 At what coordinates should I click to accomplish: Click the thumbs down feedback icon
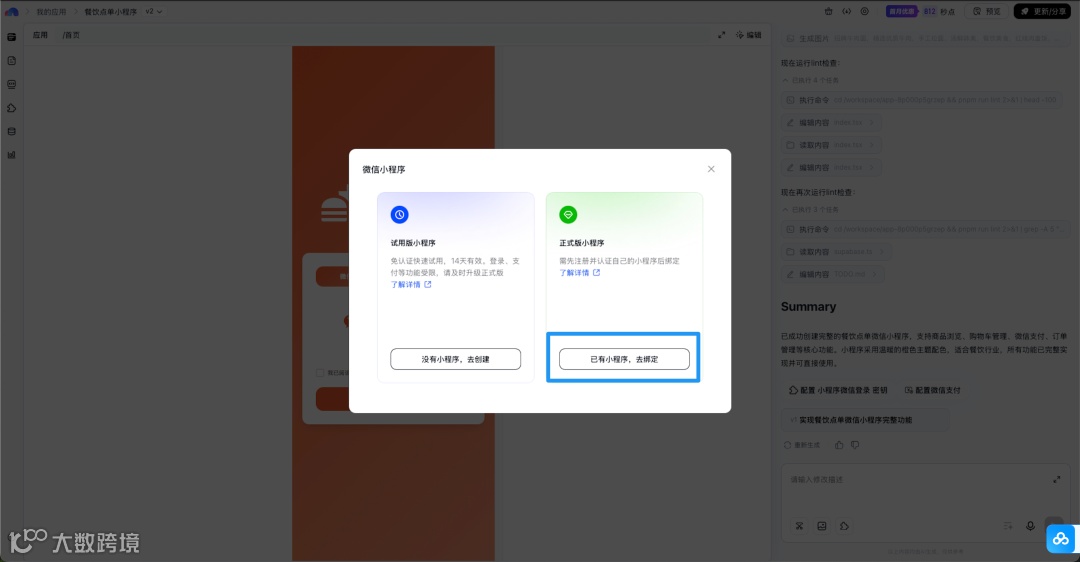[x=855, y=445]
